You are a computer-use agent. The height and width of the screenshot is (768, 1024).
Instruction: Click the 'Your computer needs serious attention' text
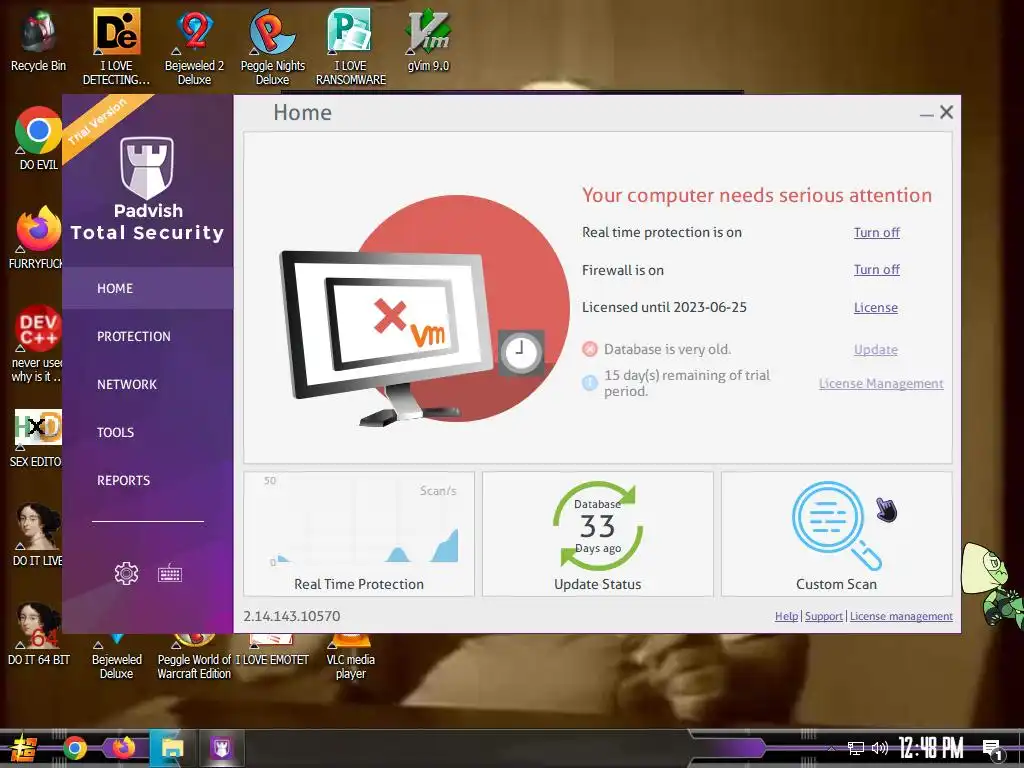coord(757,195)
